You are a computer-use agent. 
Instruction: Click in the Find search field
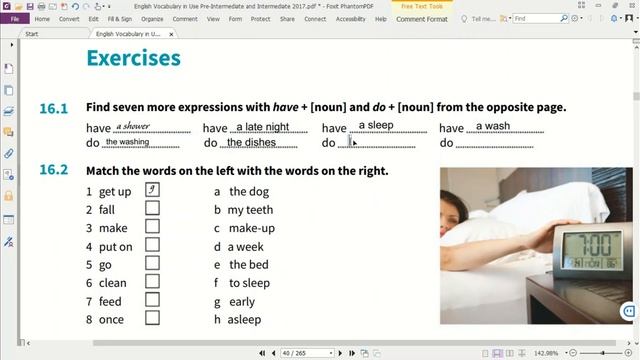coord(536,18)
